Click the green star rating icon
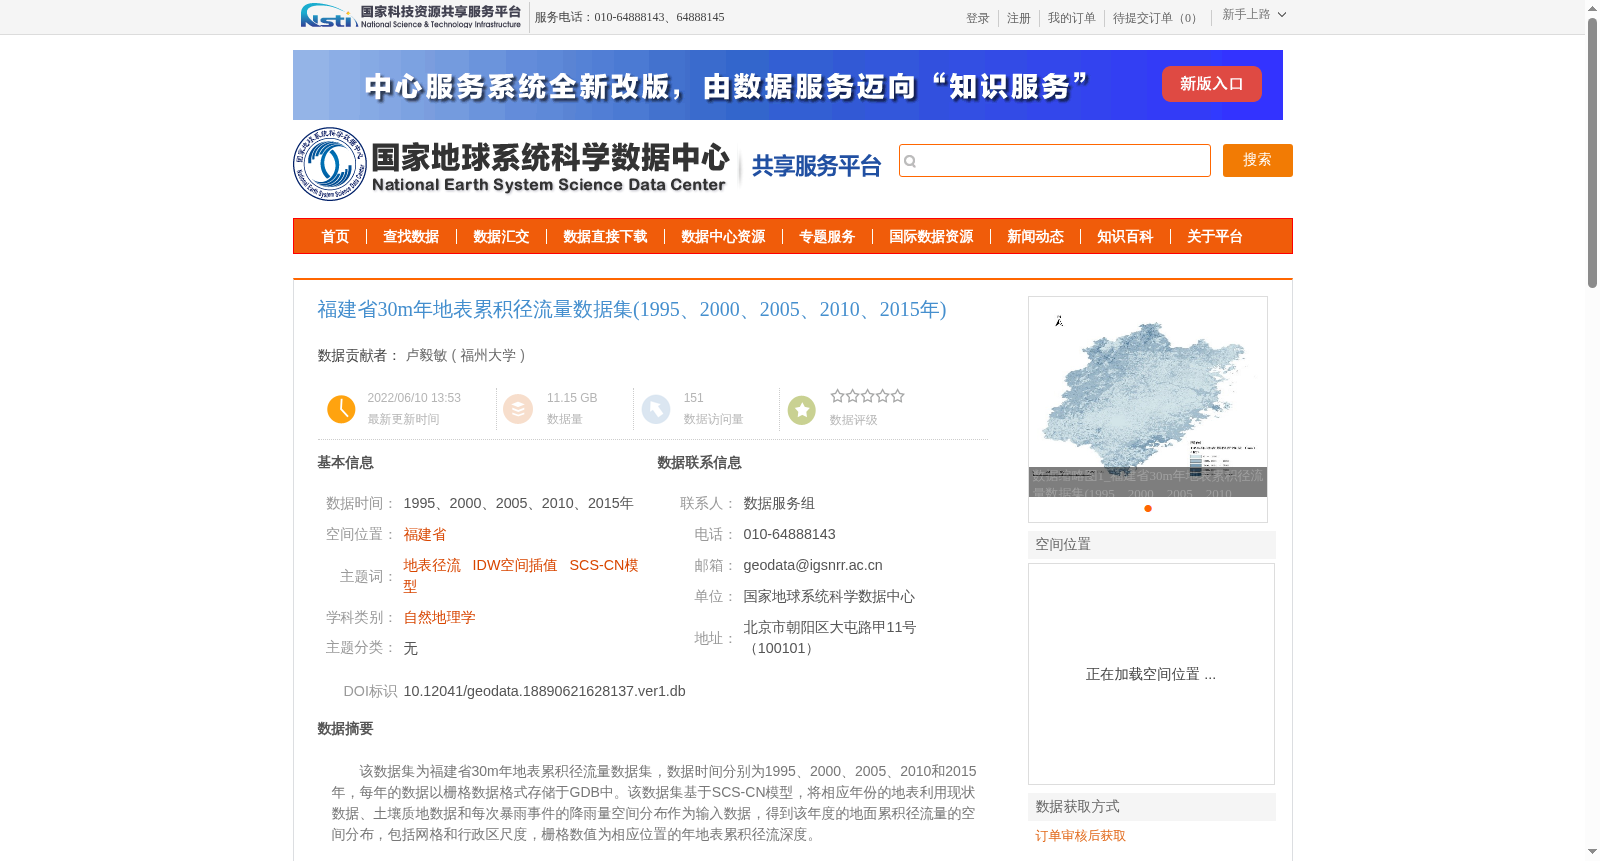Screen dimensions: 1600x861 click(x=802, y=410)
